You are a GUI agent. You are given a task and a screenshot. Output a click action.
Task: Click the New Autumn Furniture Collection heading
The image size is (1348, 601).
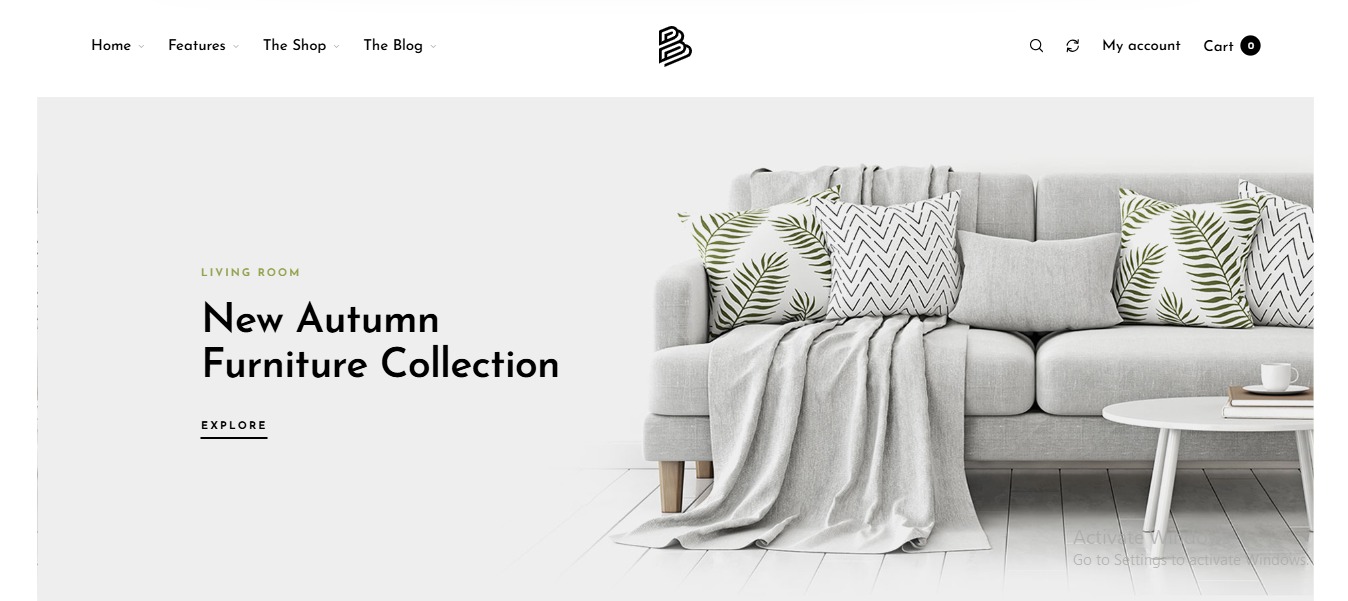click(x=380, y=342)
